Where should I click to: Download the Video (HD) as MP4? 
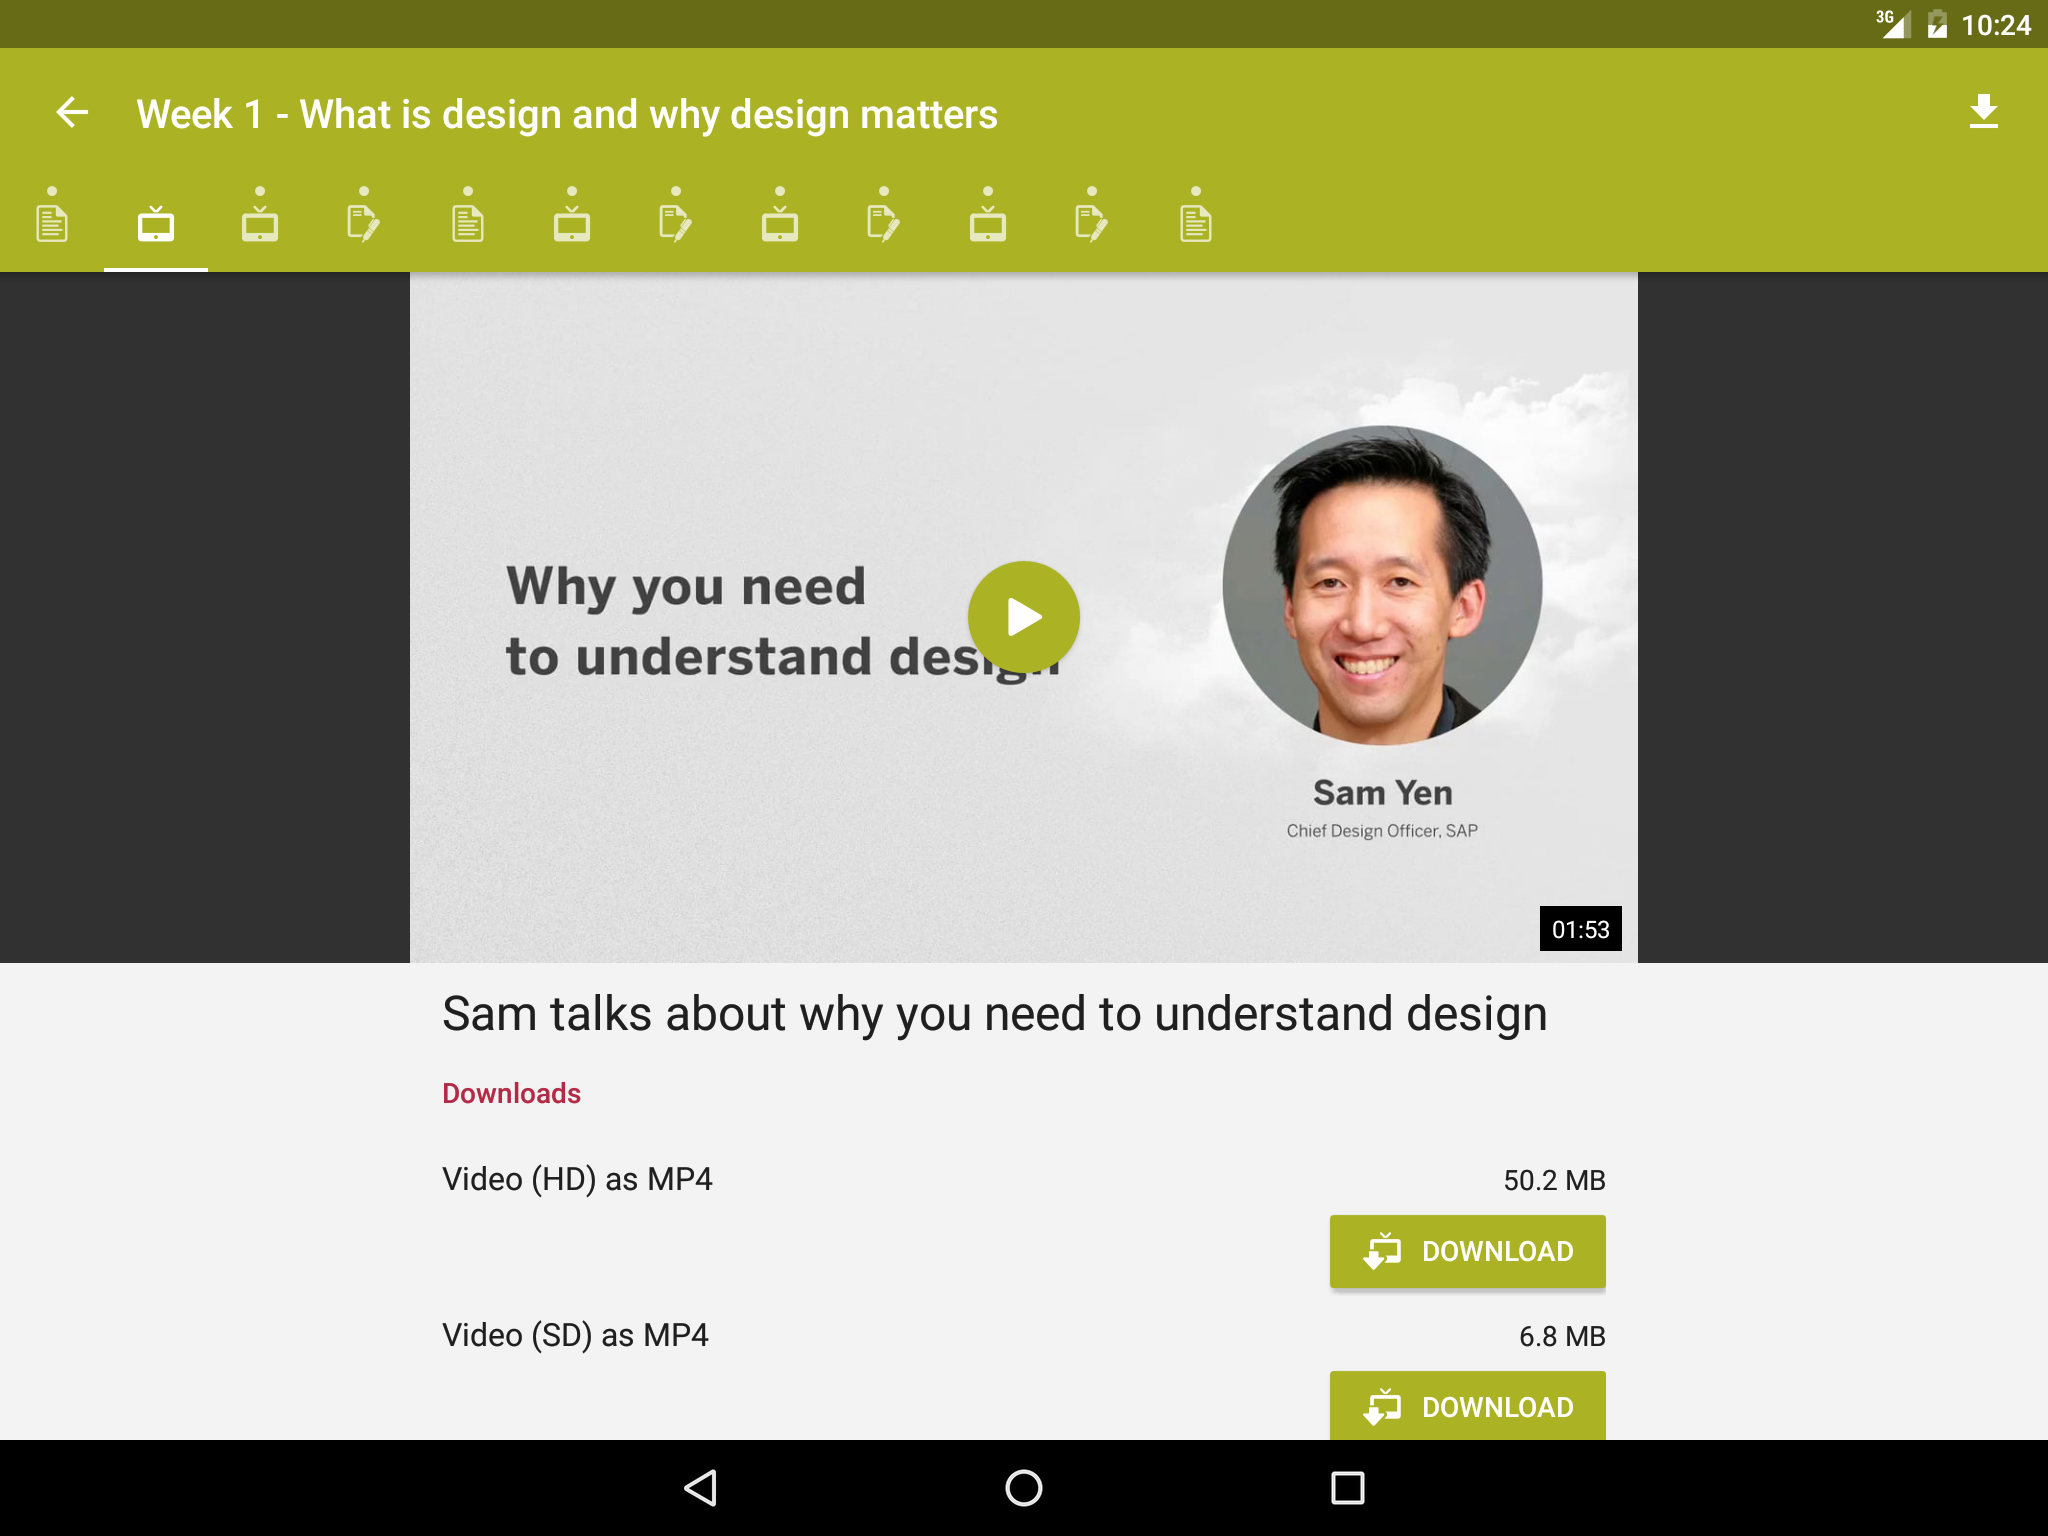coord(1467,1251)
